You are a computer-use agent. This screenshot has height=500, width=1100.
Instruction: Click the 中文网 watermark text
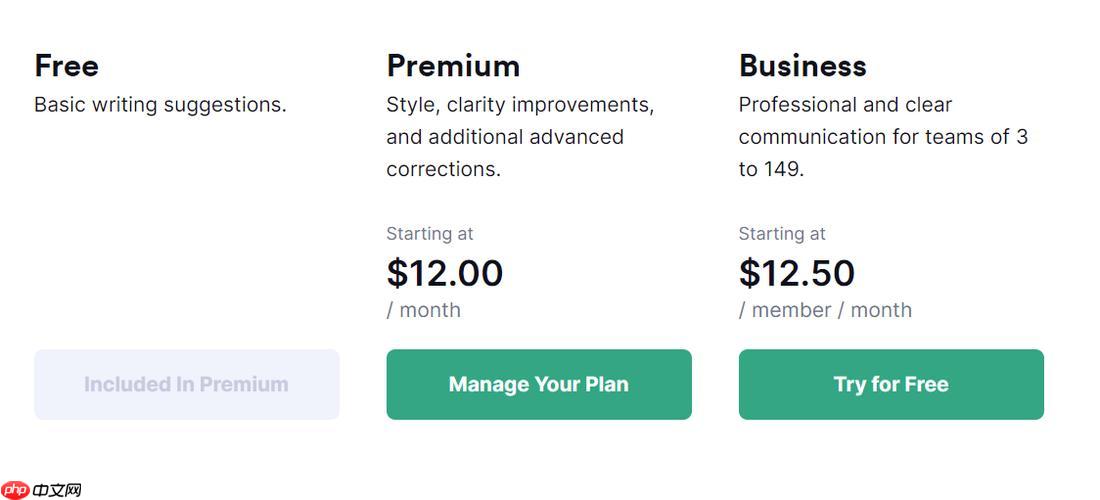pyautogui.click(x=56, y=490)
